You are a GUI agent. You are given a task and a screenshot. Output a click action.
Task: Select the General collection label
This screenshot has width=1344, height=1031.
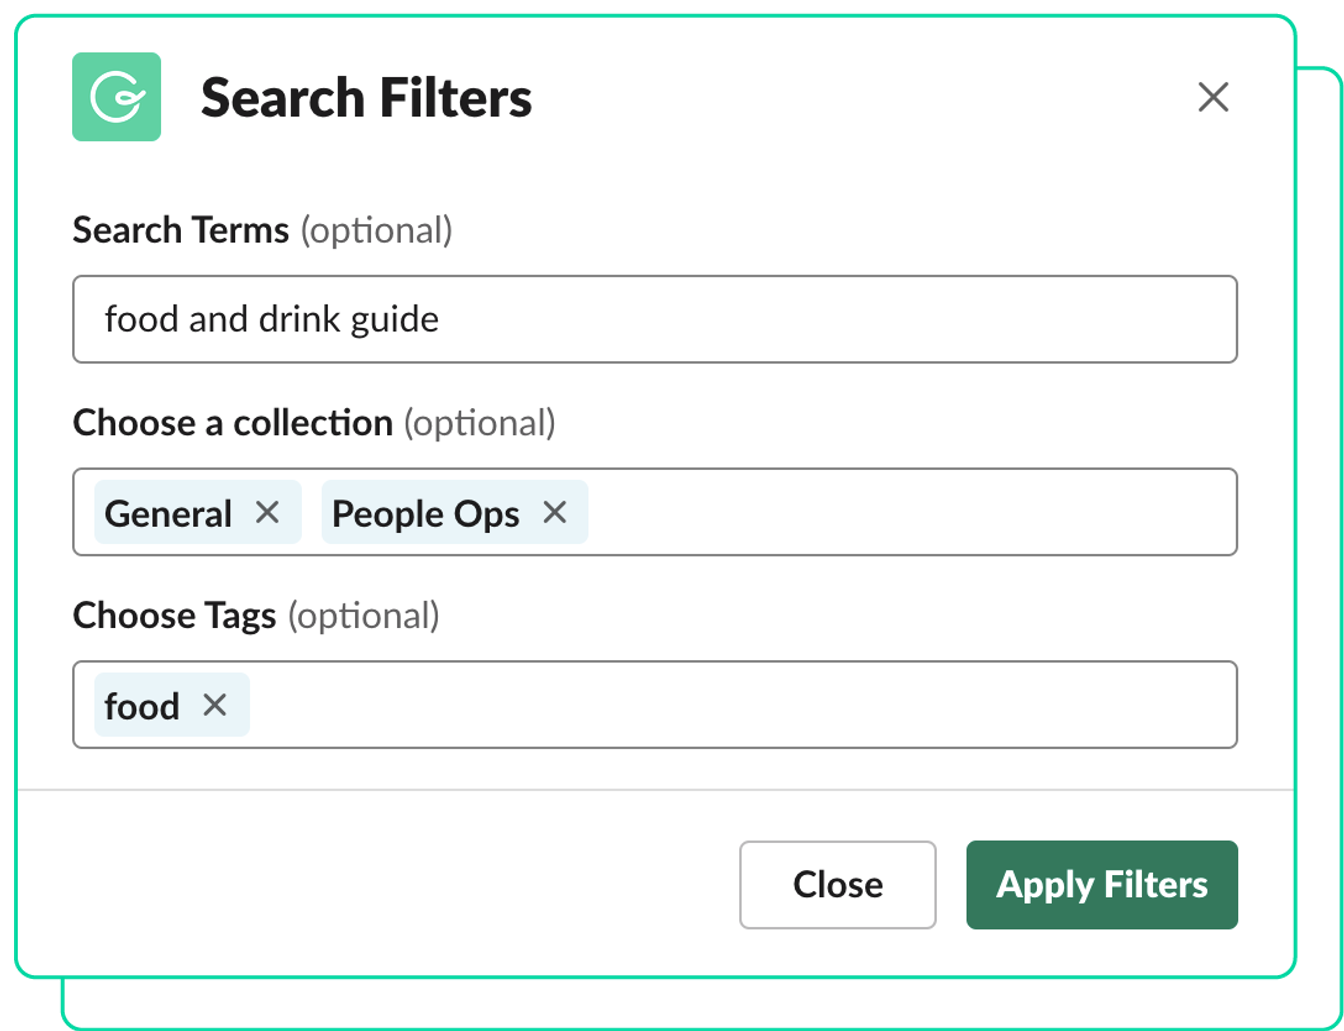click(168, 513)
